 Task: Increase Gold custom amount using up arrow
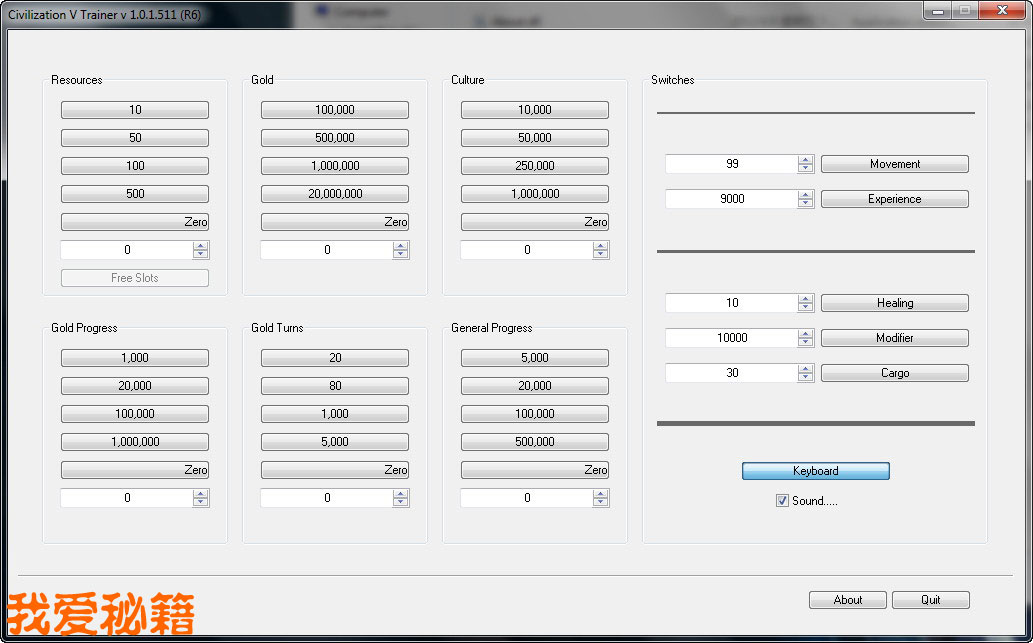click(x=401, y=245)
